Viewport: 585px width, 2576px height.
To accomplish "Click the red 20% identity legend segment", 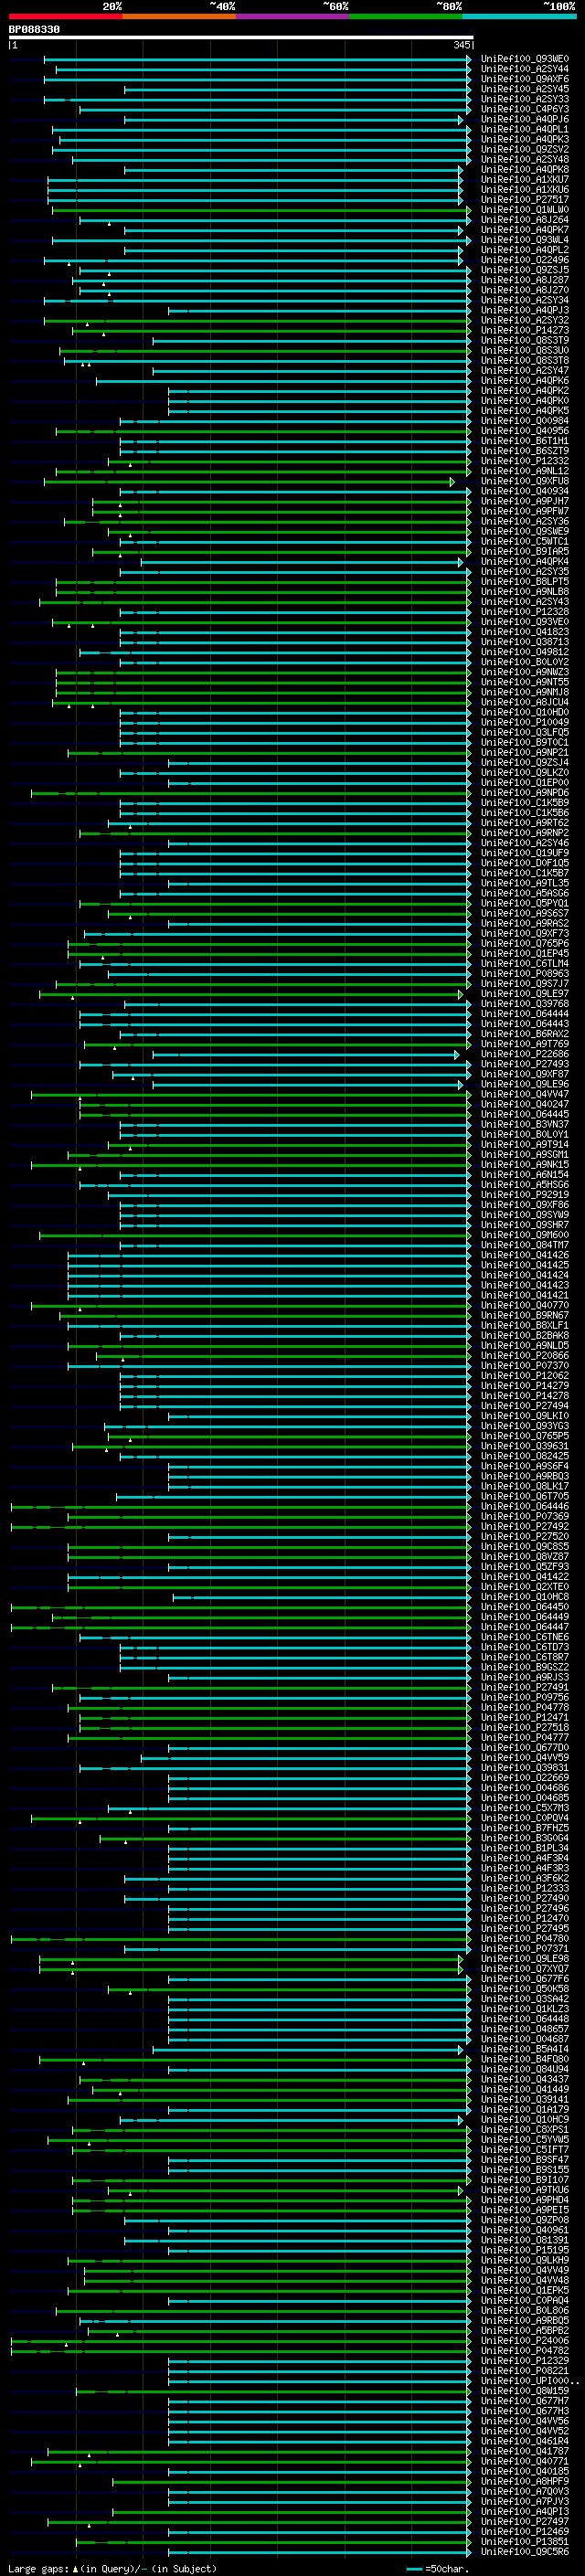I will [65, 16].
